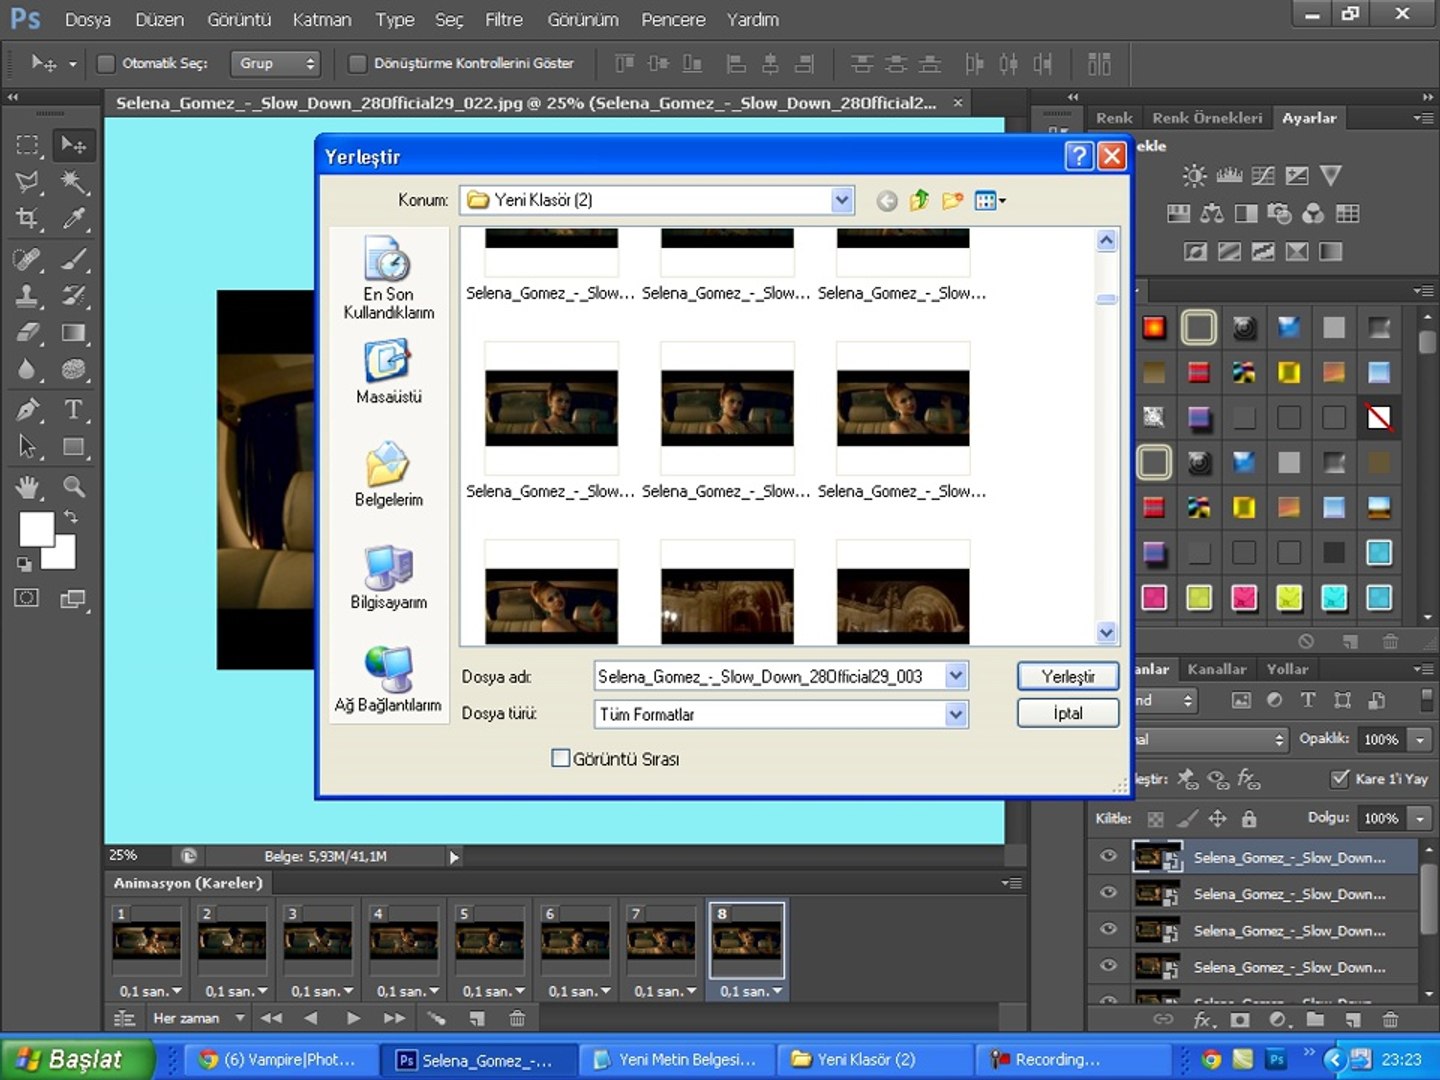Select the Eyedropper tool
The height and width of the screenshot is (1080, 1440).
click(x=73, y=219)
